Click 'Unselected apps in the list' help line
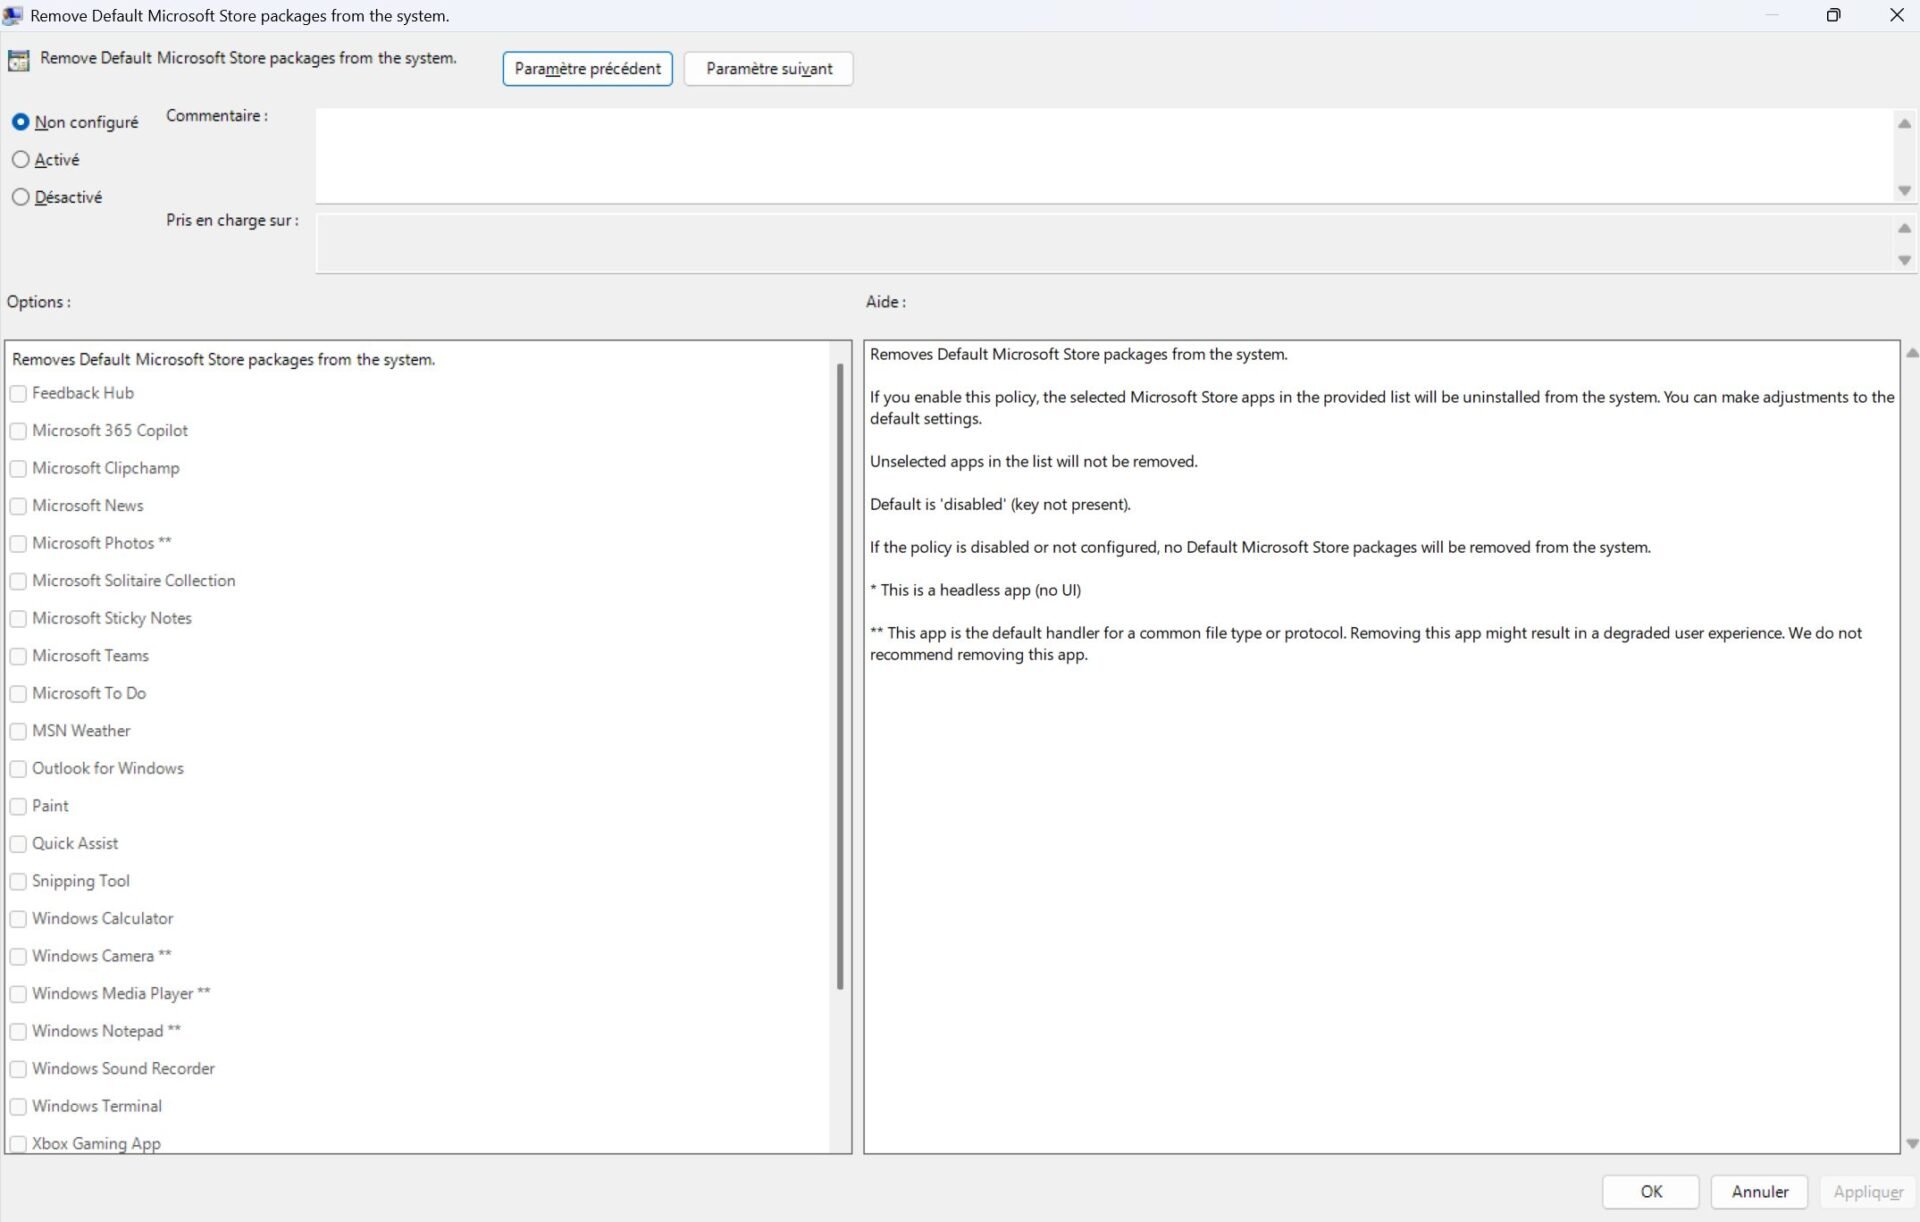Viewport: 1920px width, 1222px height. tap(1033, 461)
